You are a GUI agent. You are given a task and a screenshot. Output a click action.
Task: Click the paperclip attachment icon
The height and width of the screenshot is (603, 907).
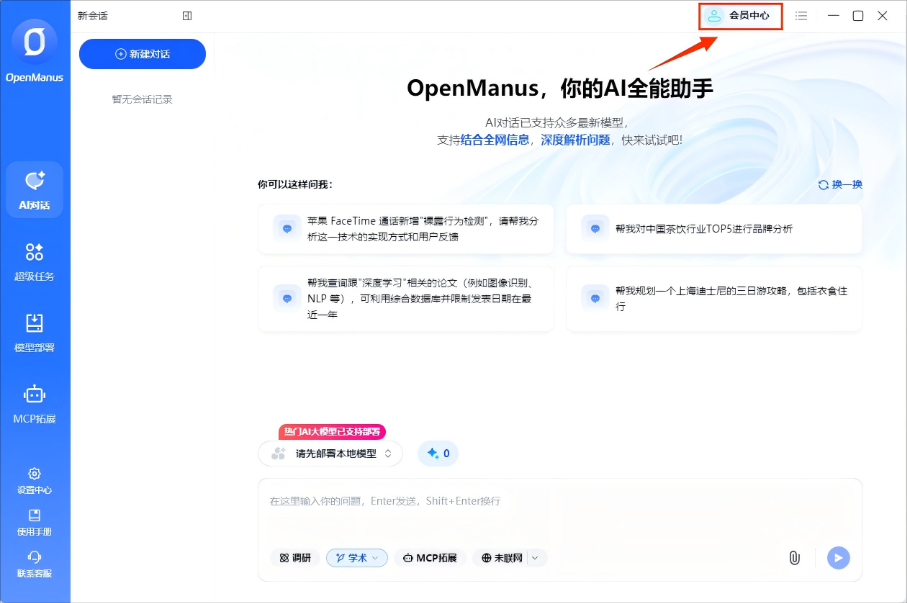[795, 558]
